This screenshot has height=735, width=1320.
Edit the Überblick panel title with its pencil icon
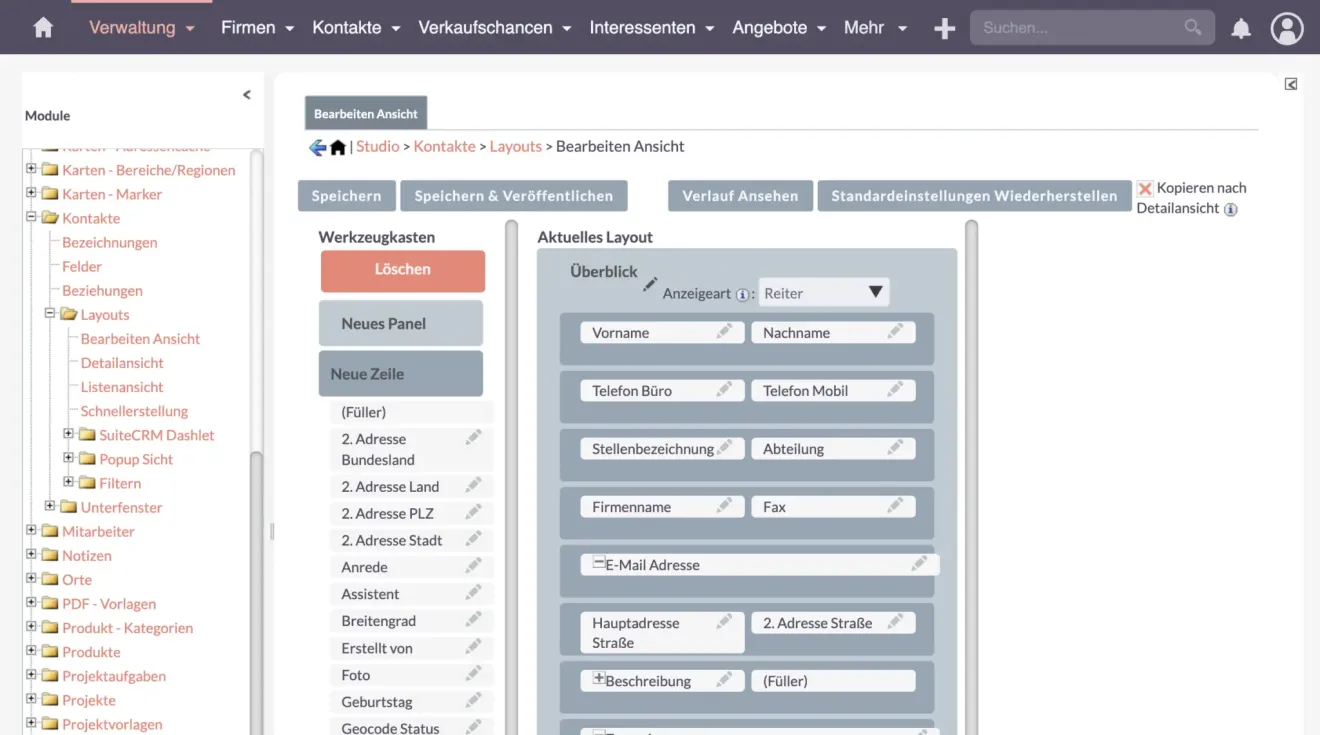coord(648,286)
